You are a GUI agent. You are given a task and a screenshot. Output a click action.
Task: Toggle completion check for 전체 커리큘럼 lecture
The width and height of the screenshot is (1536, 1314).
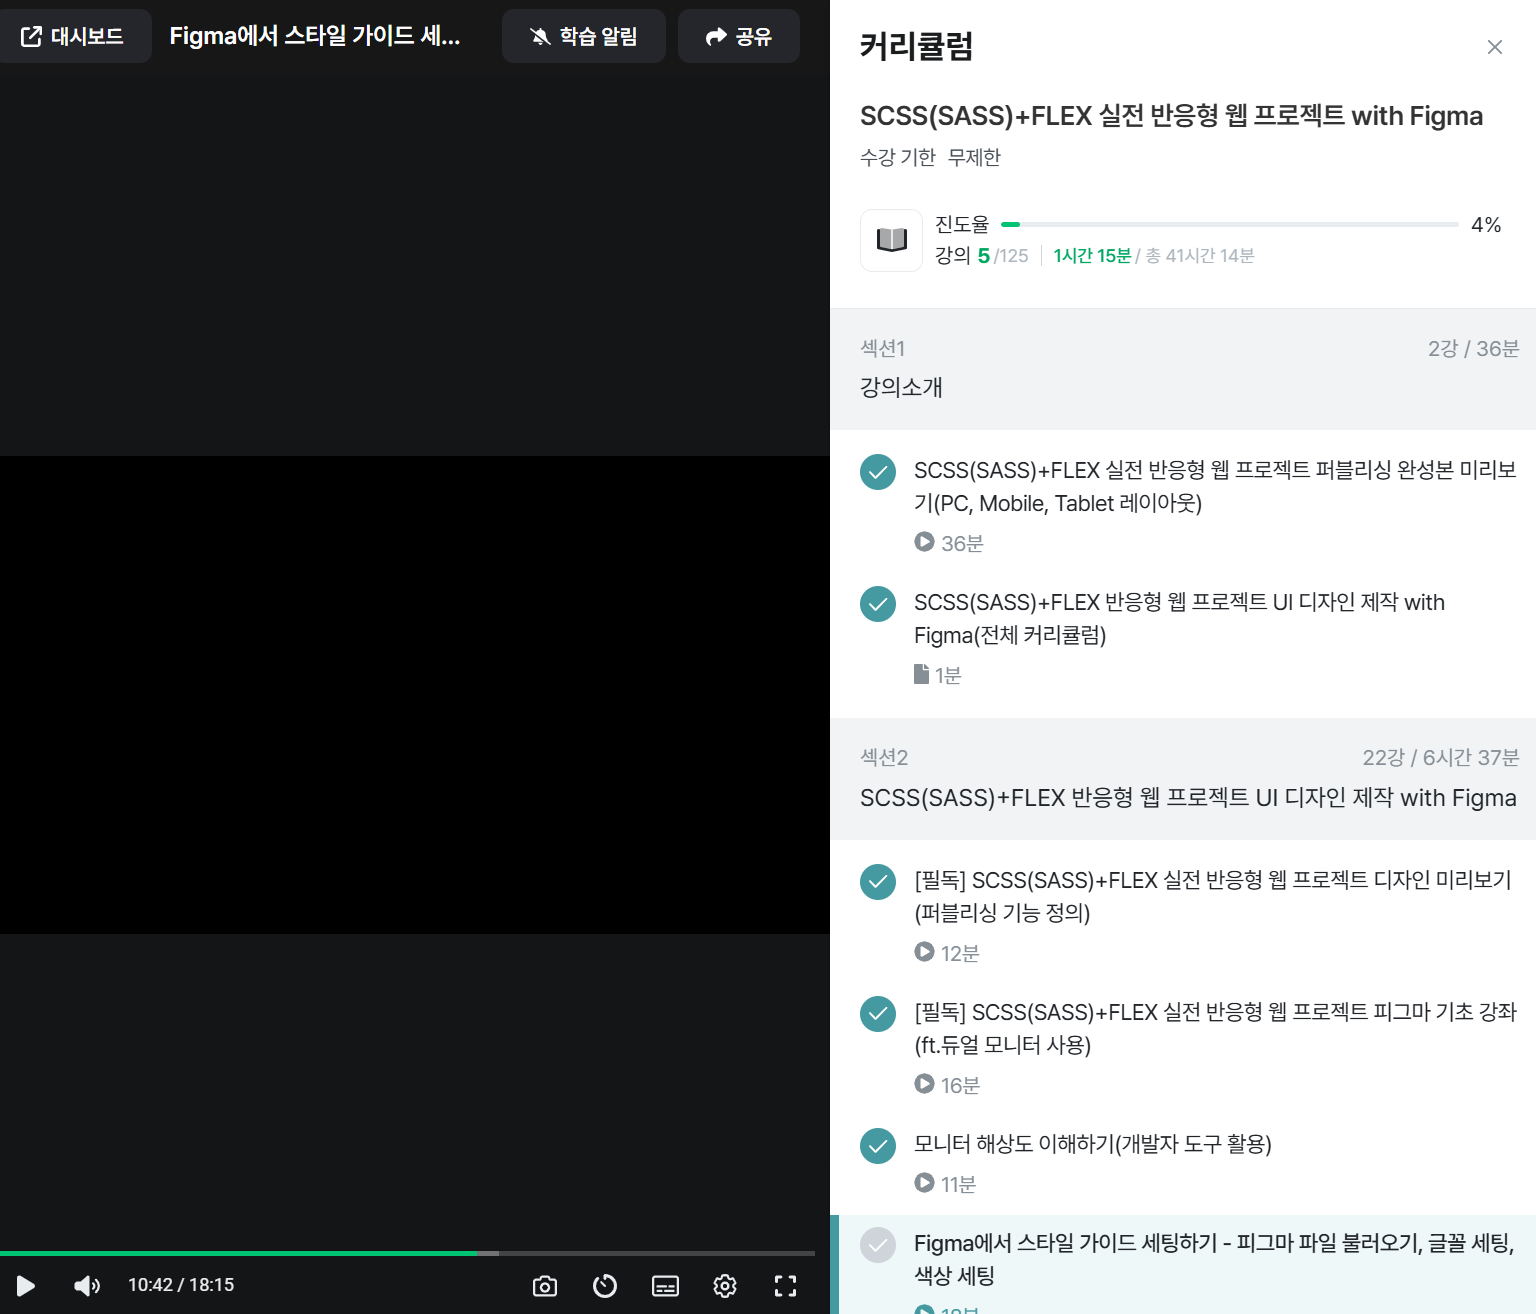878,604
